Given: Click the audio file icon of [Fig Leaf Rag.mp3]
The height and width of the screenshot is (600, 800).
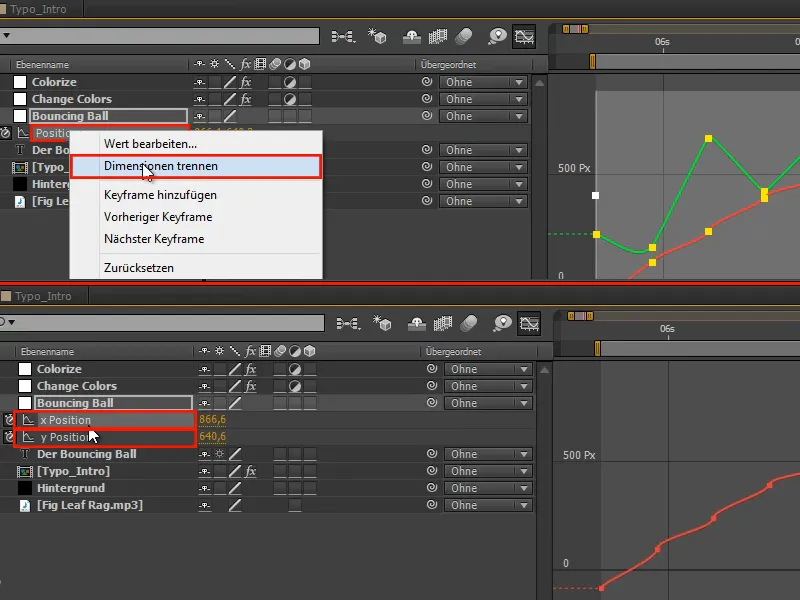Looking at the screenshot, I should pyautogui.click(x=24, y=505).
